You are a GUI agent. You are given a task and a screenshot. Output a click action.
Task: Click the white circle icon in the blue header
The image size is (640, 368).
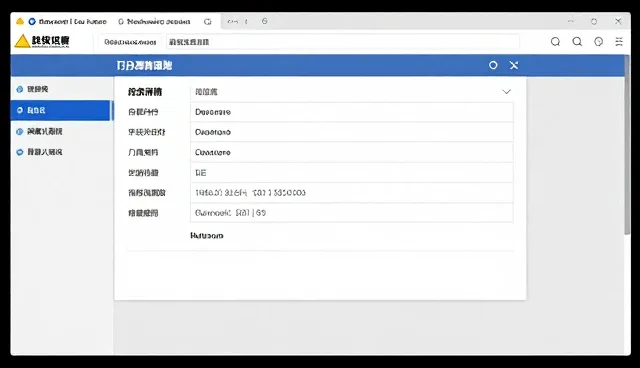493,65
